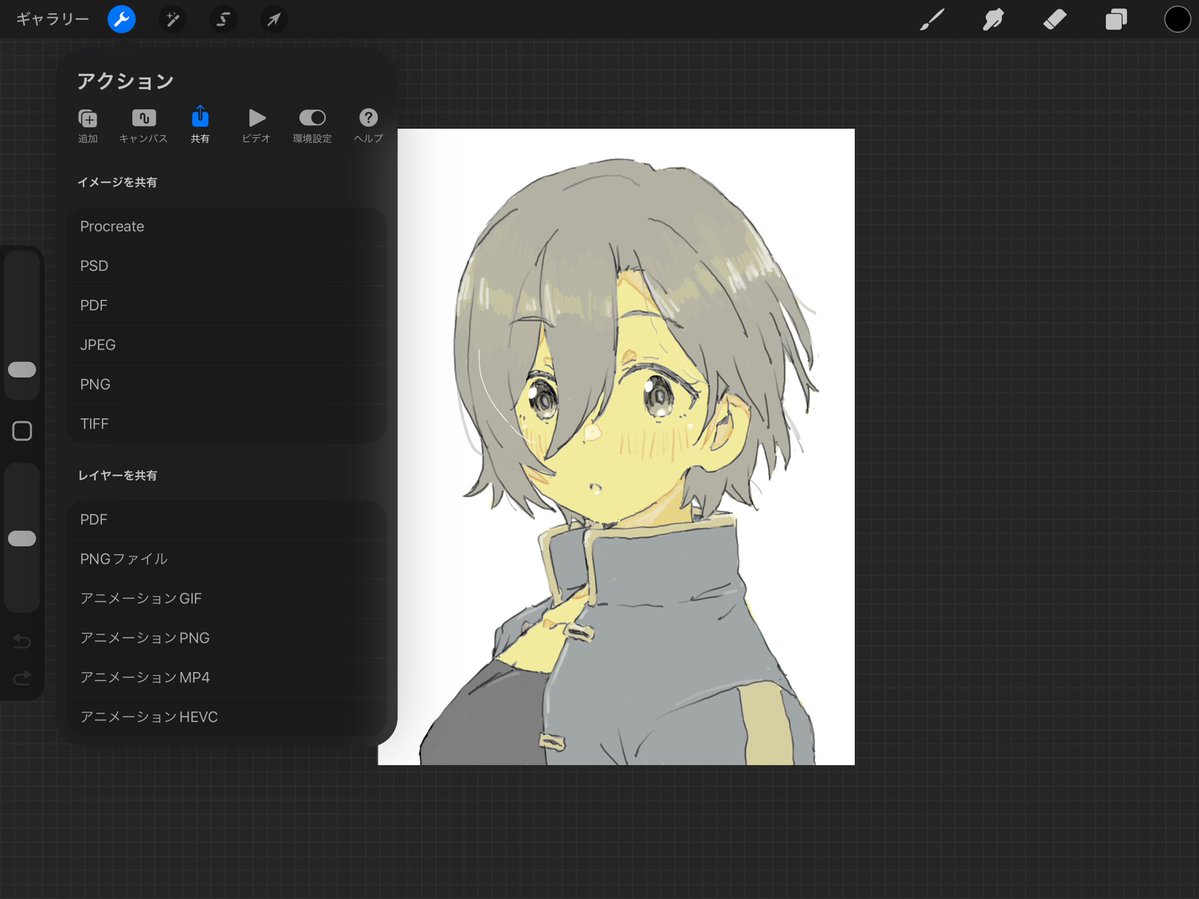
Task: Export the image as TIFF
Action: click(226, 424)
